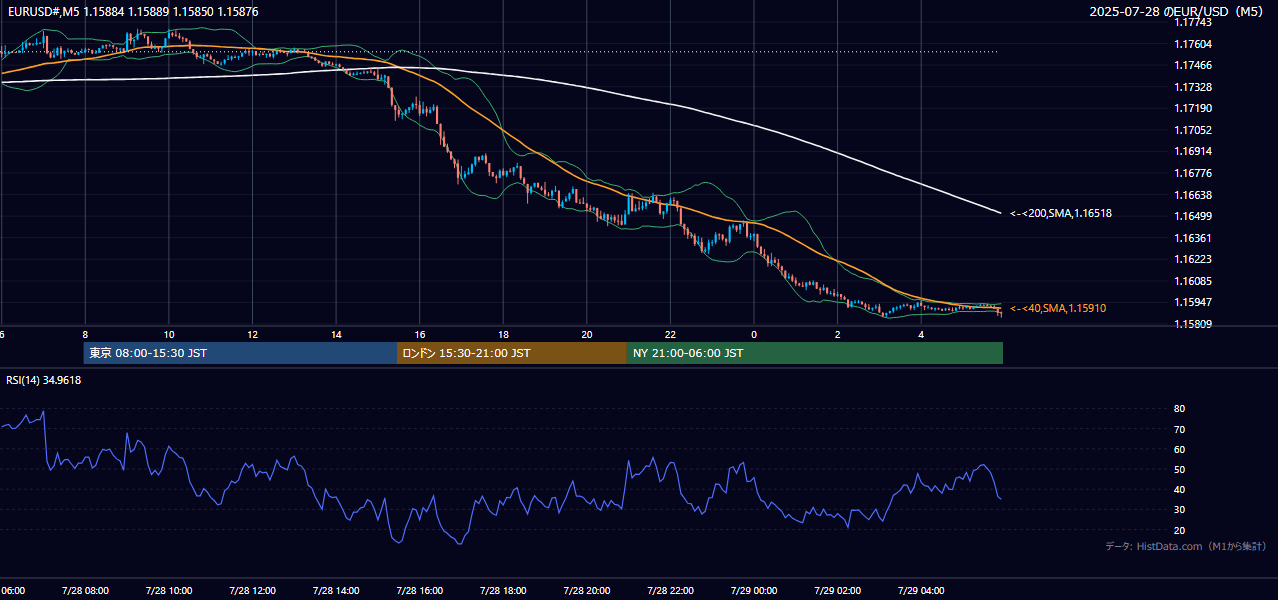1278x600 pixels.
Task: Click the '7/29 00:00' bottom time label
Action: (754, 590)
